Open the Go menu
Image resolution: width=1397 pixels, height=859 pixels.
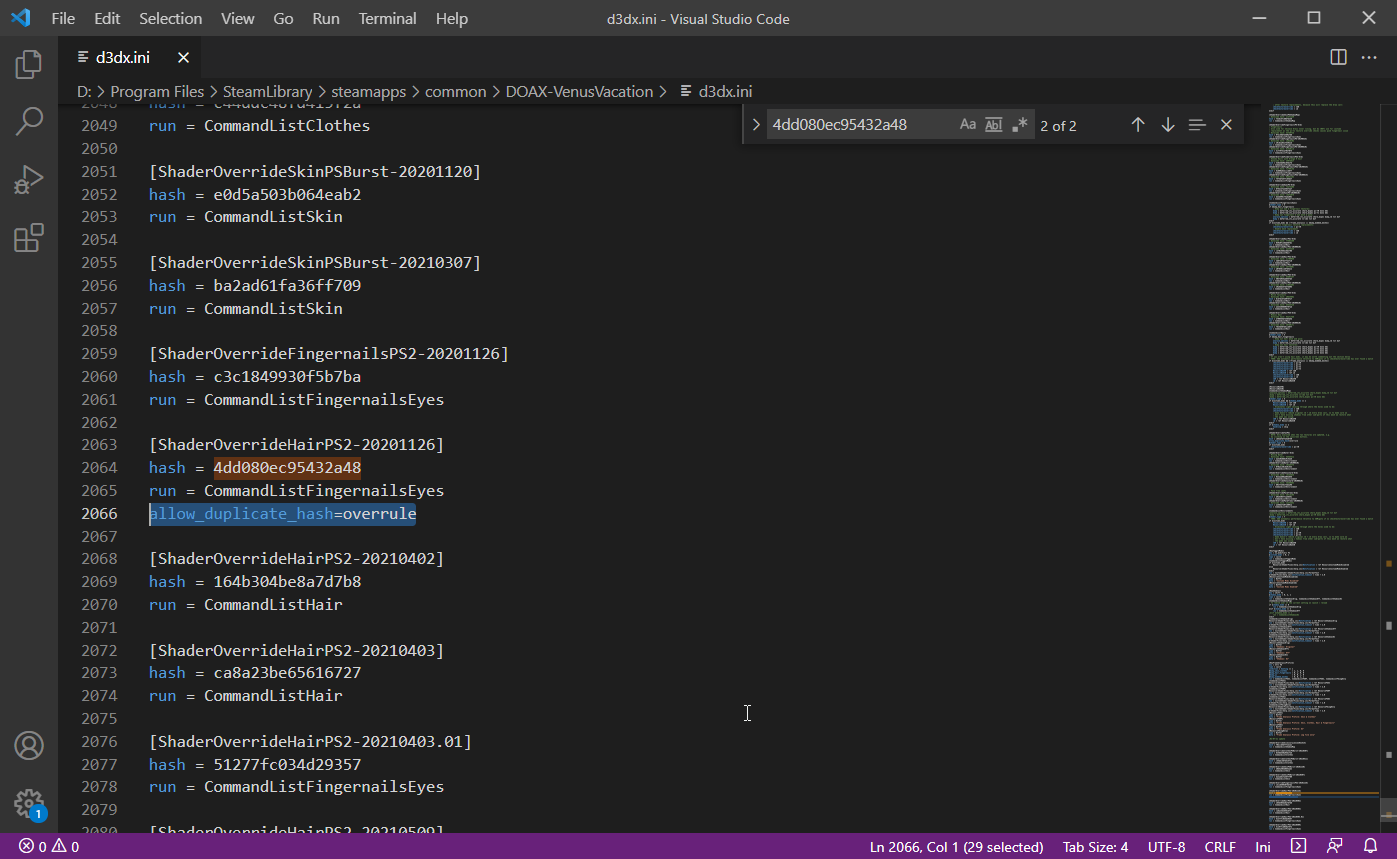pyautogui.click(x=283, y=18)
